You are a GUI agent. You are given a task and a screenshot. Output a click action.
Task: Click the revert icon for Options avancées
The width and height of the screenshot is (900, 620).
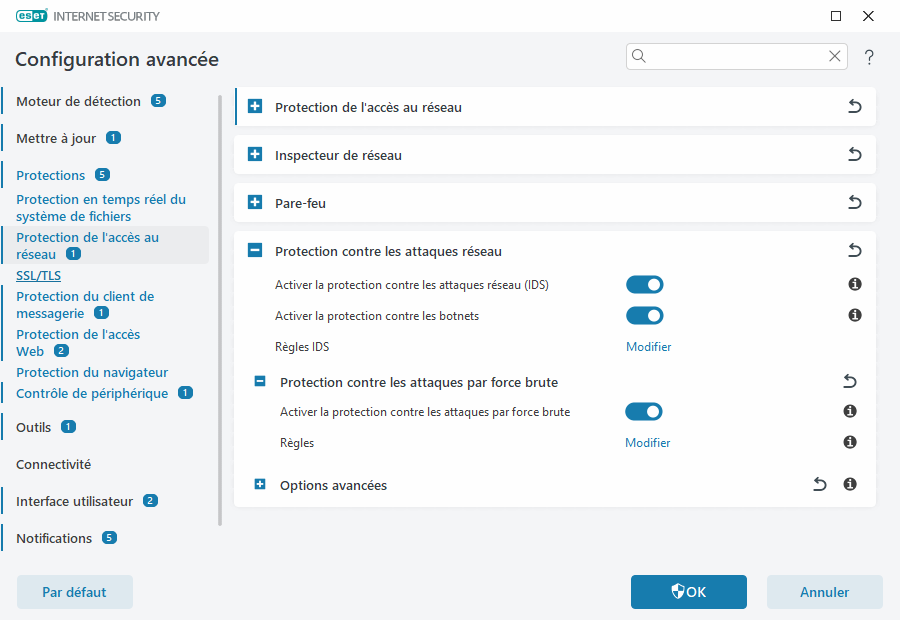tap(819, 484)
